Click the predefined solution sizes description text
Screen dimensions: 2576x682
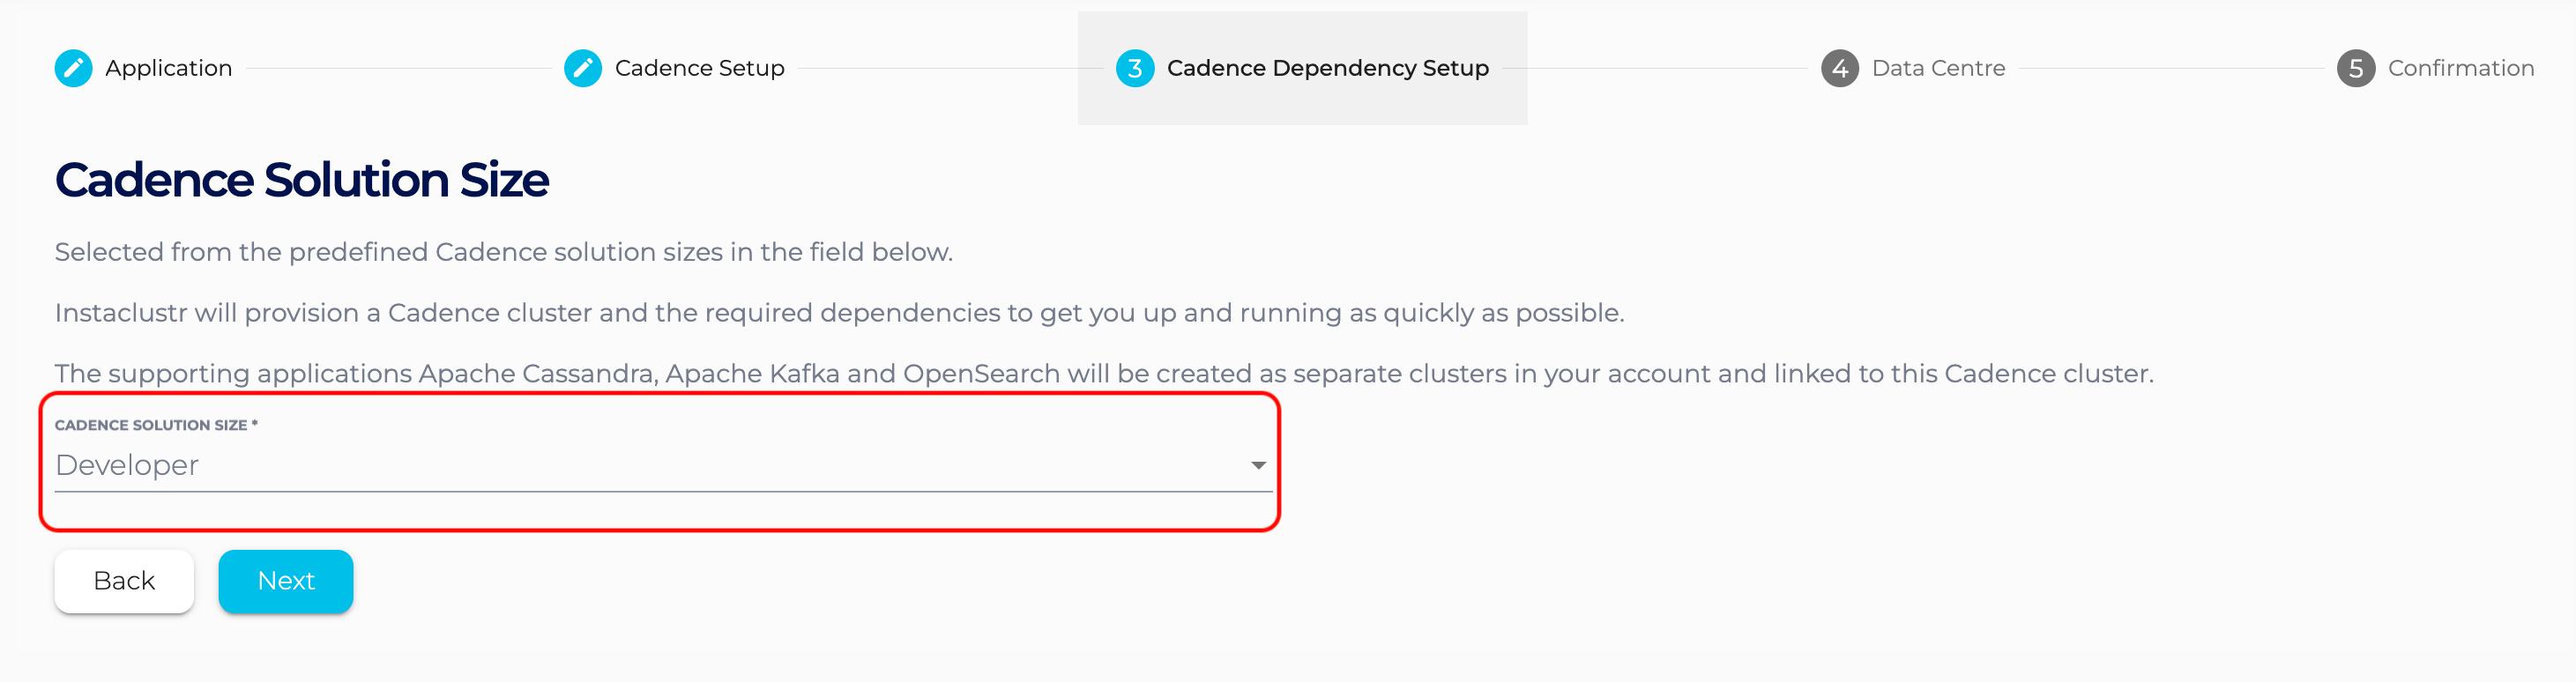click(503, 252)
